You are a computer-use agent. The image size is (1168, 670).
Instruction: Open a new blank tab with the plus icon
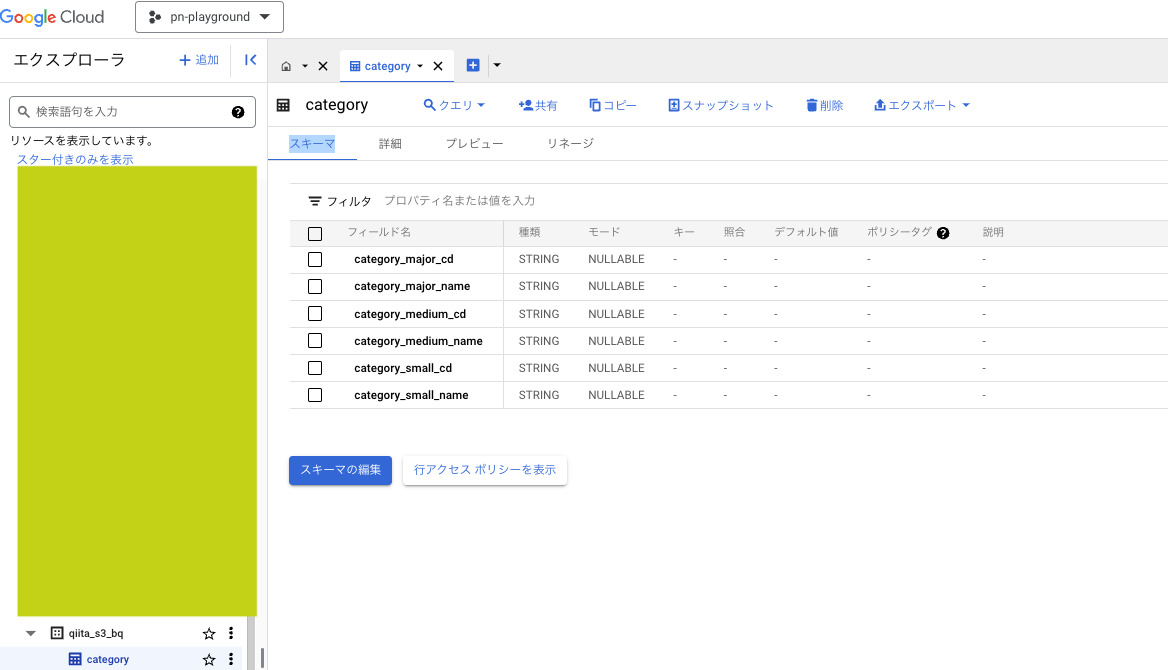point(473,65)
